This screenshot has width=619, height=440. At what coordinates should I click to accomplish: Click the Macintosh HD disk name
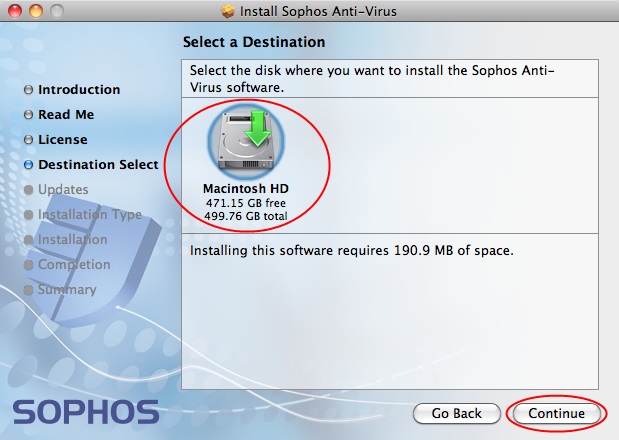tap(246, 189)
